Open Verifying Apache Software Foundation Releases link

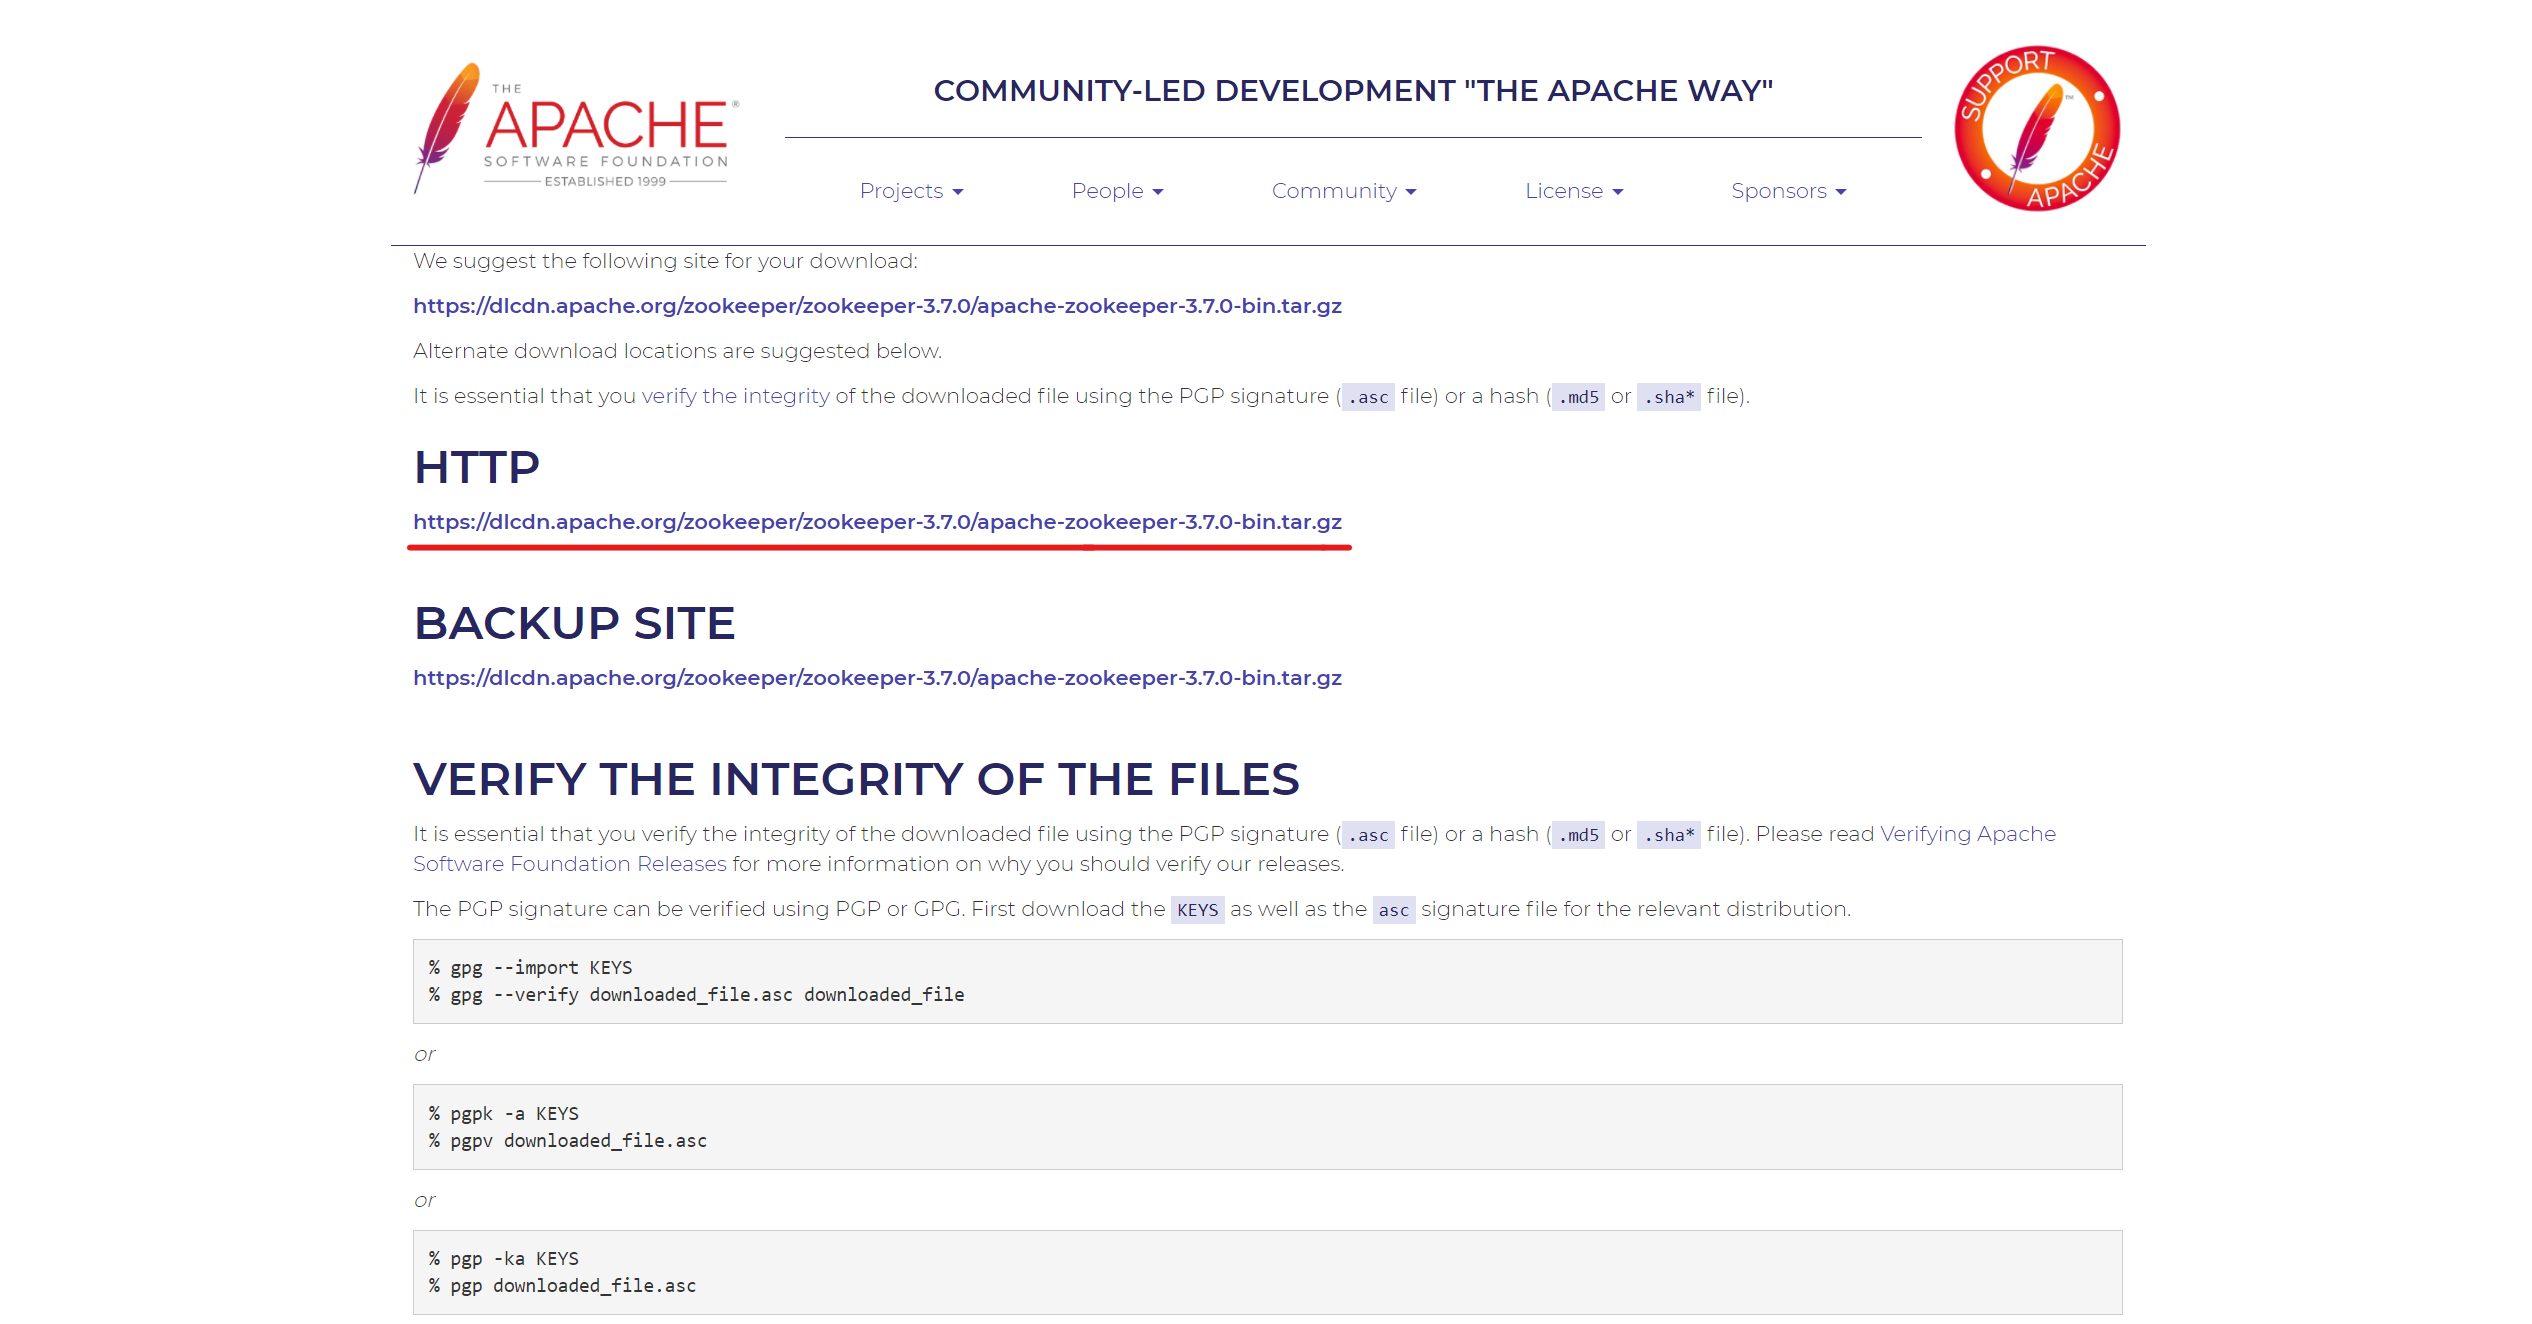1967,834
